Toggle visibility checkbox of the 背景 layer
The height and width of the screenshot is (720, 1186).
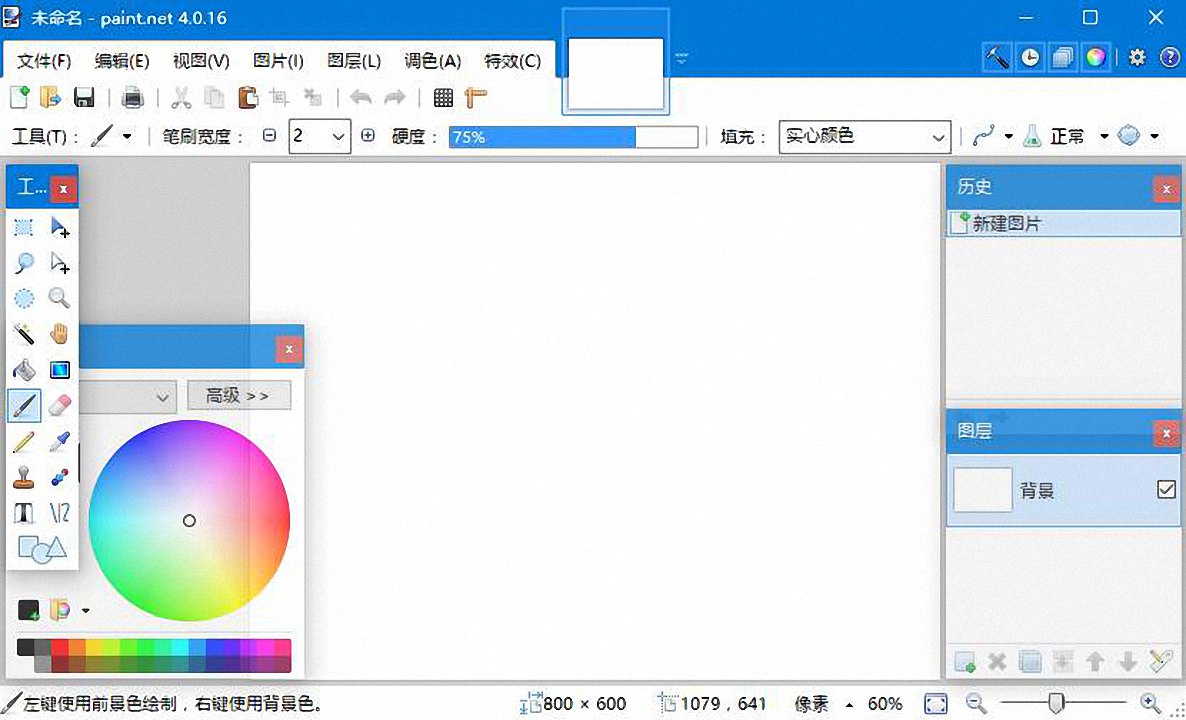click(x=1166, y=489)
